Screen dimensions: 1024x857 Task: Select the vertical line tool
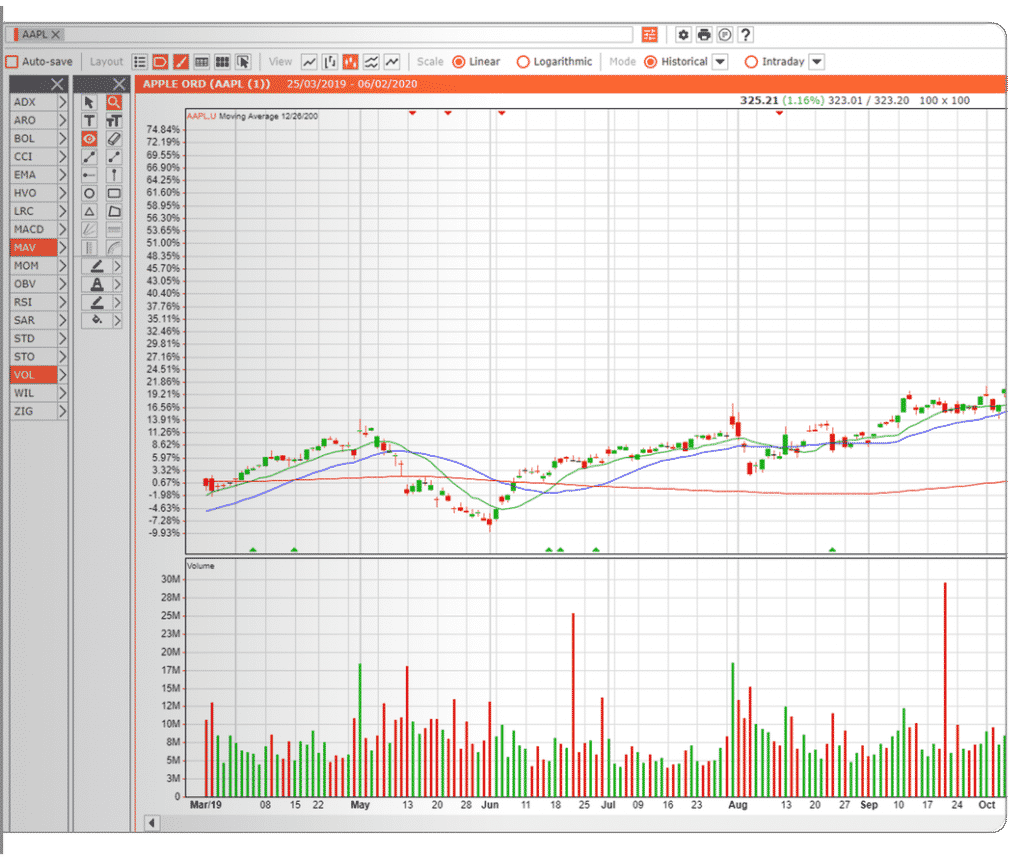click(x=114, y=175)
